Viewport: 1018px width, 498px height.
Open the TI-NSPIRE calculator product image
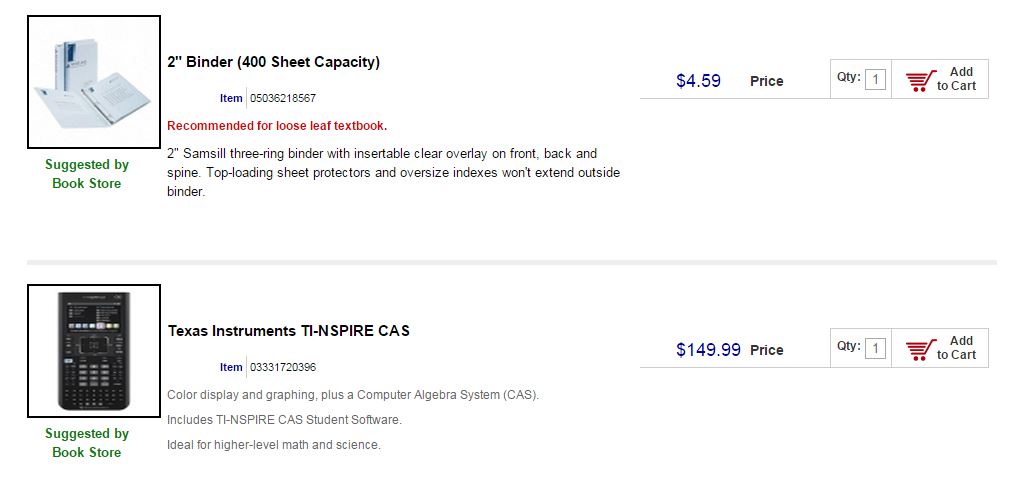click(94, 351)
